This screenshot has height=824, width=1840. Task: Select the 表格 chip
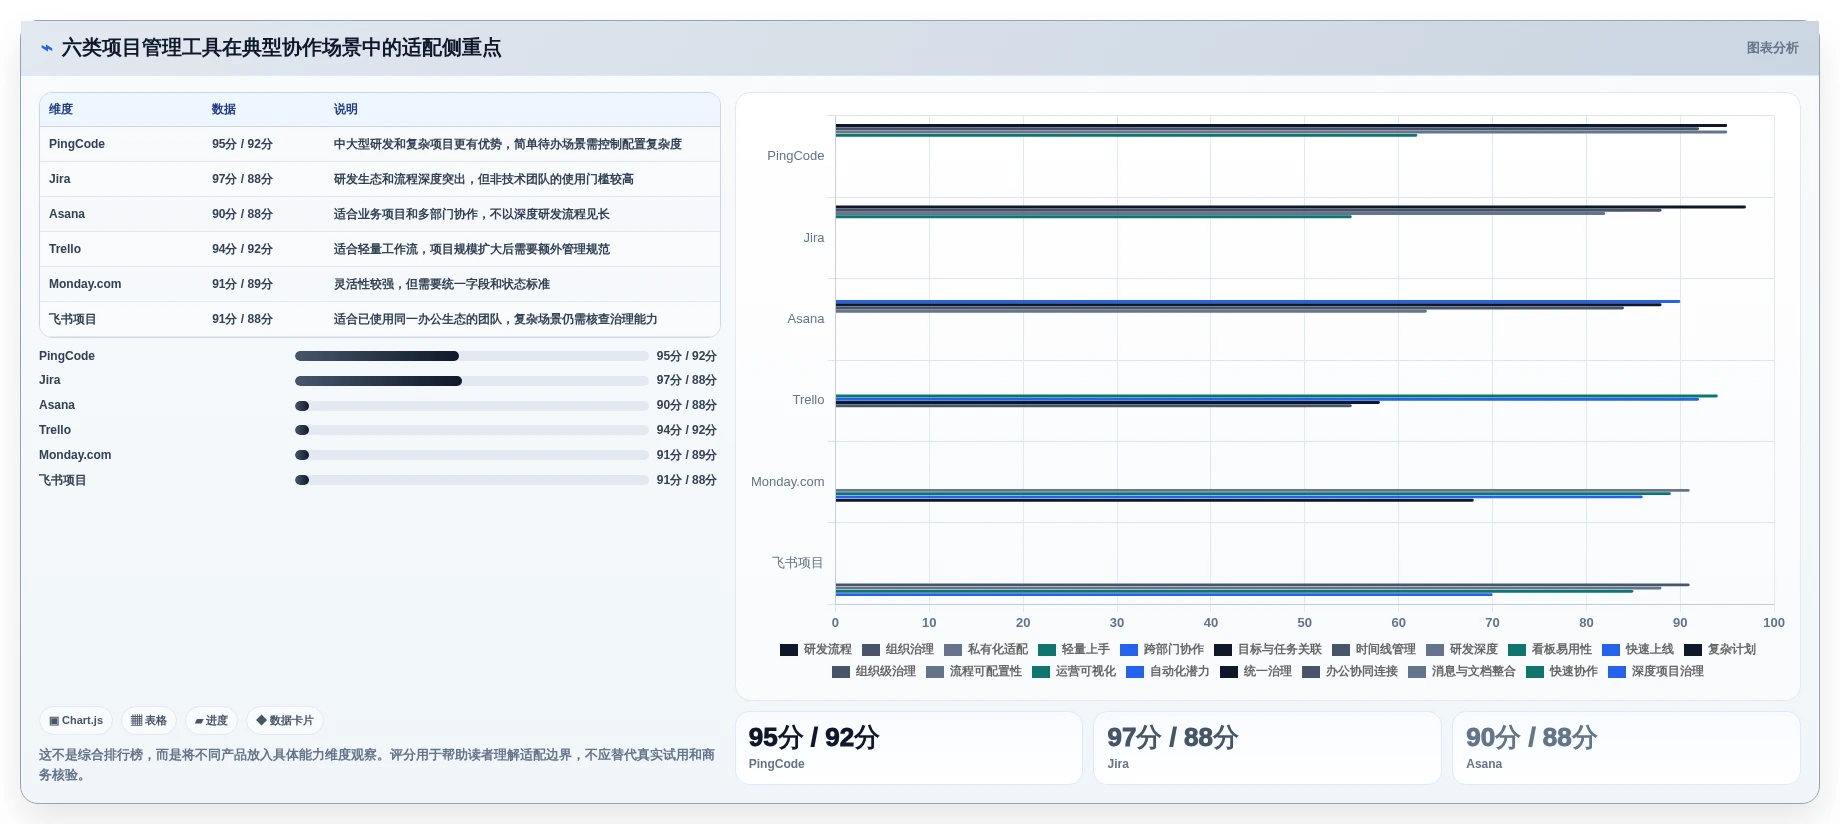click(149, 720)
